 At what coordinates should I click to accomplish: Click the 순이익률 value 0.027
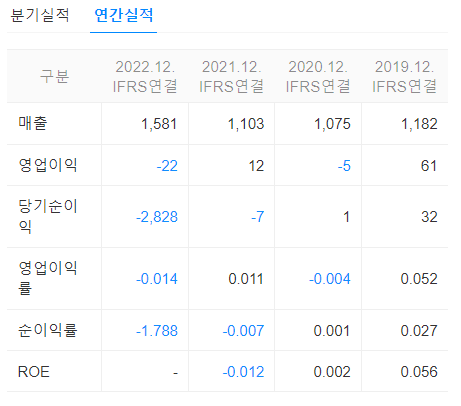pos(419,331)
